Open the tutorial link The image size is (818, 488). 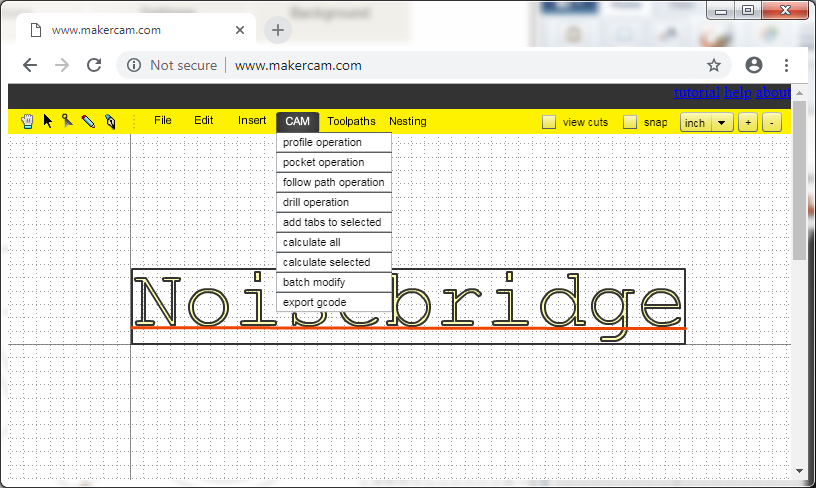tap(695, 93)
